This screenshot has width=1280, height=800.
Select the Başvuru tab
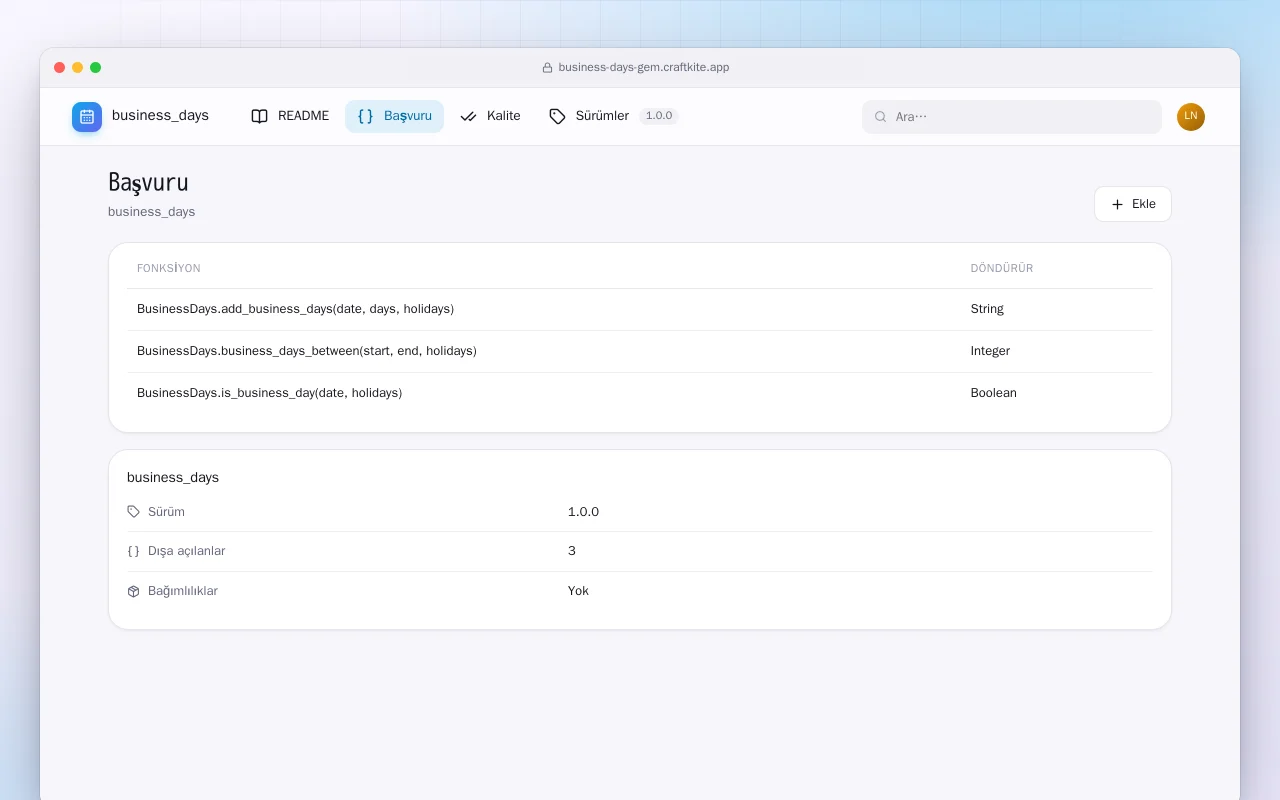pos(394,116)
